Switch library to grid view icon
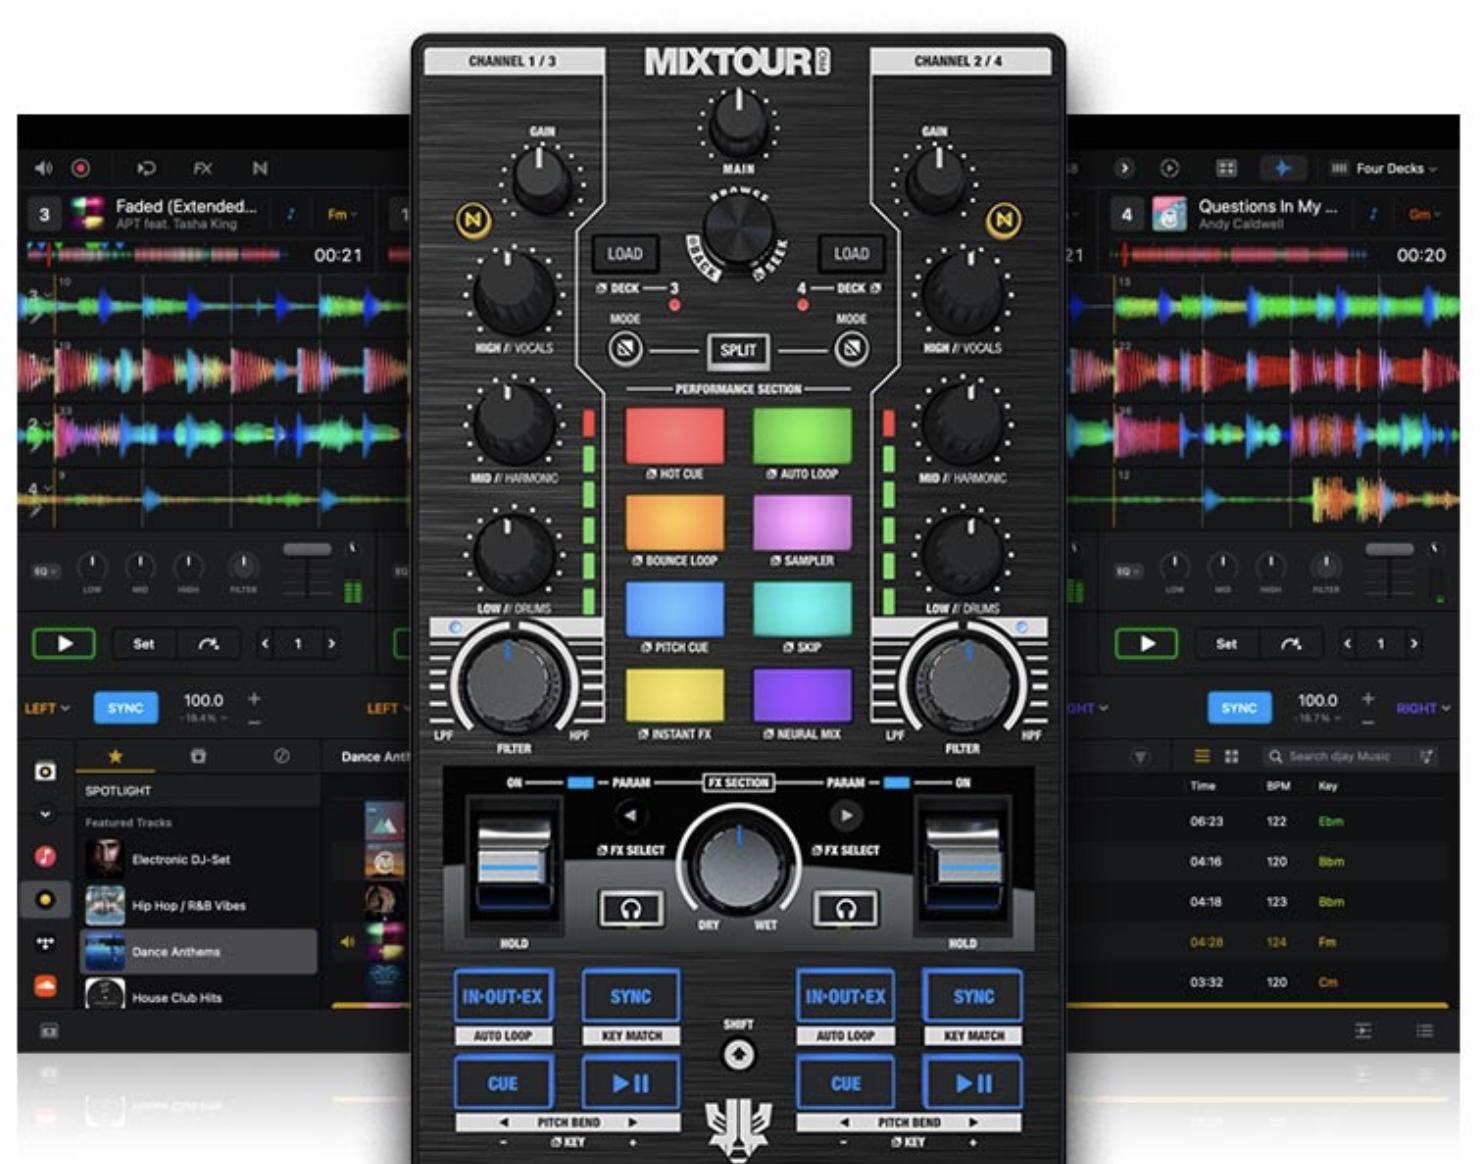 pyautogui.click(x=1232, y=757)
